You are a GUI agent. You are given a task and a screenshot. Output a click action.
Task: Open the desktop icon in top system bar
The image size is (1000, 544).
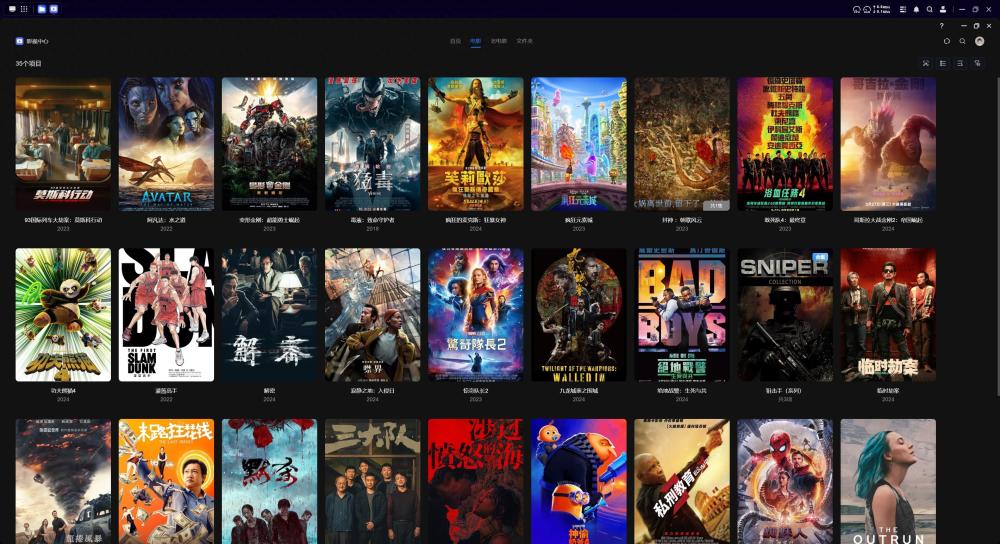(12, 9)
